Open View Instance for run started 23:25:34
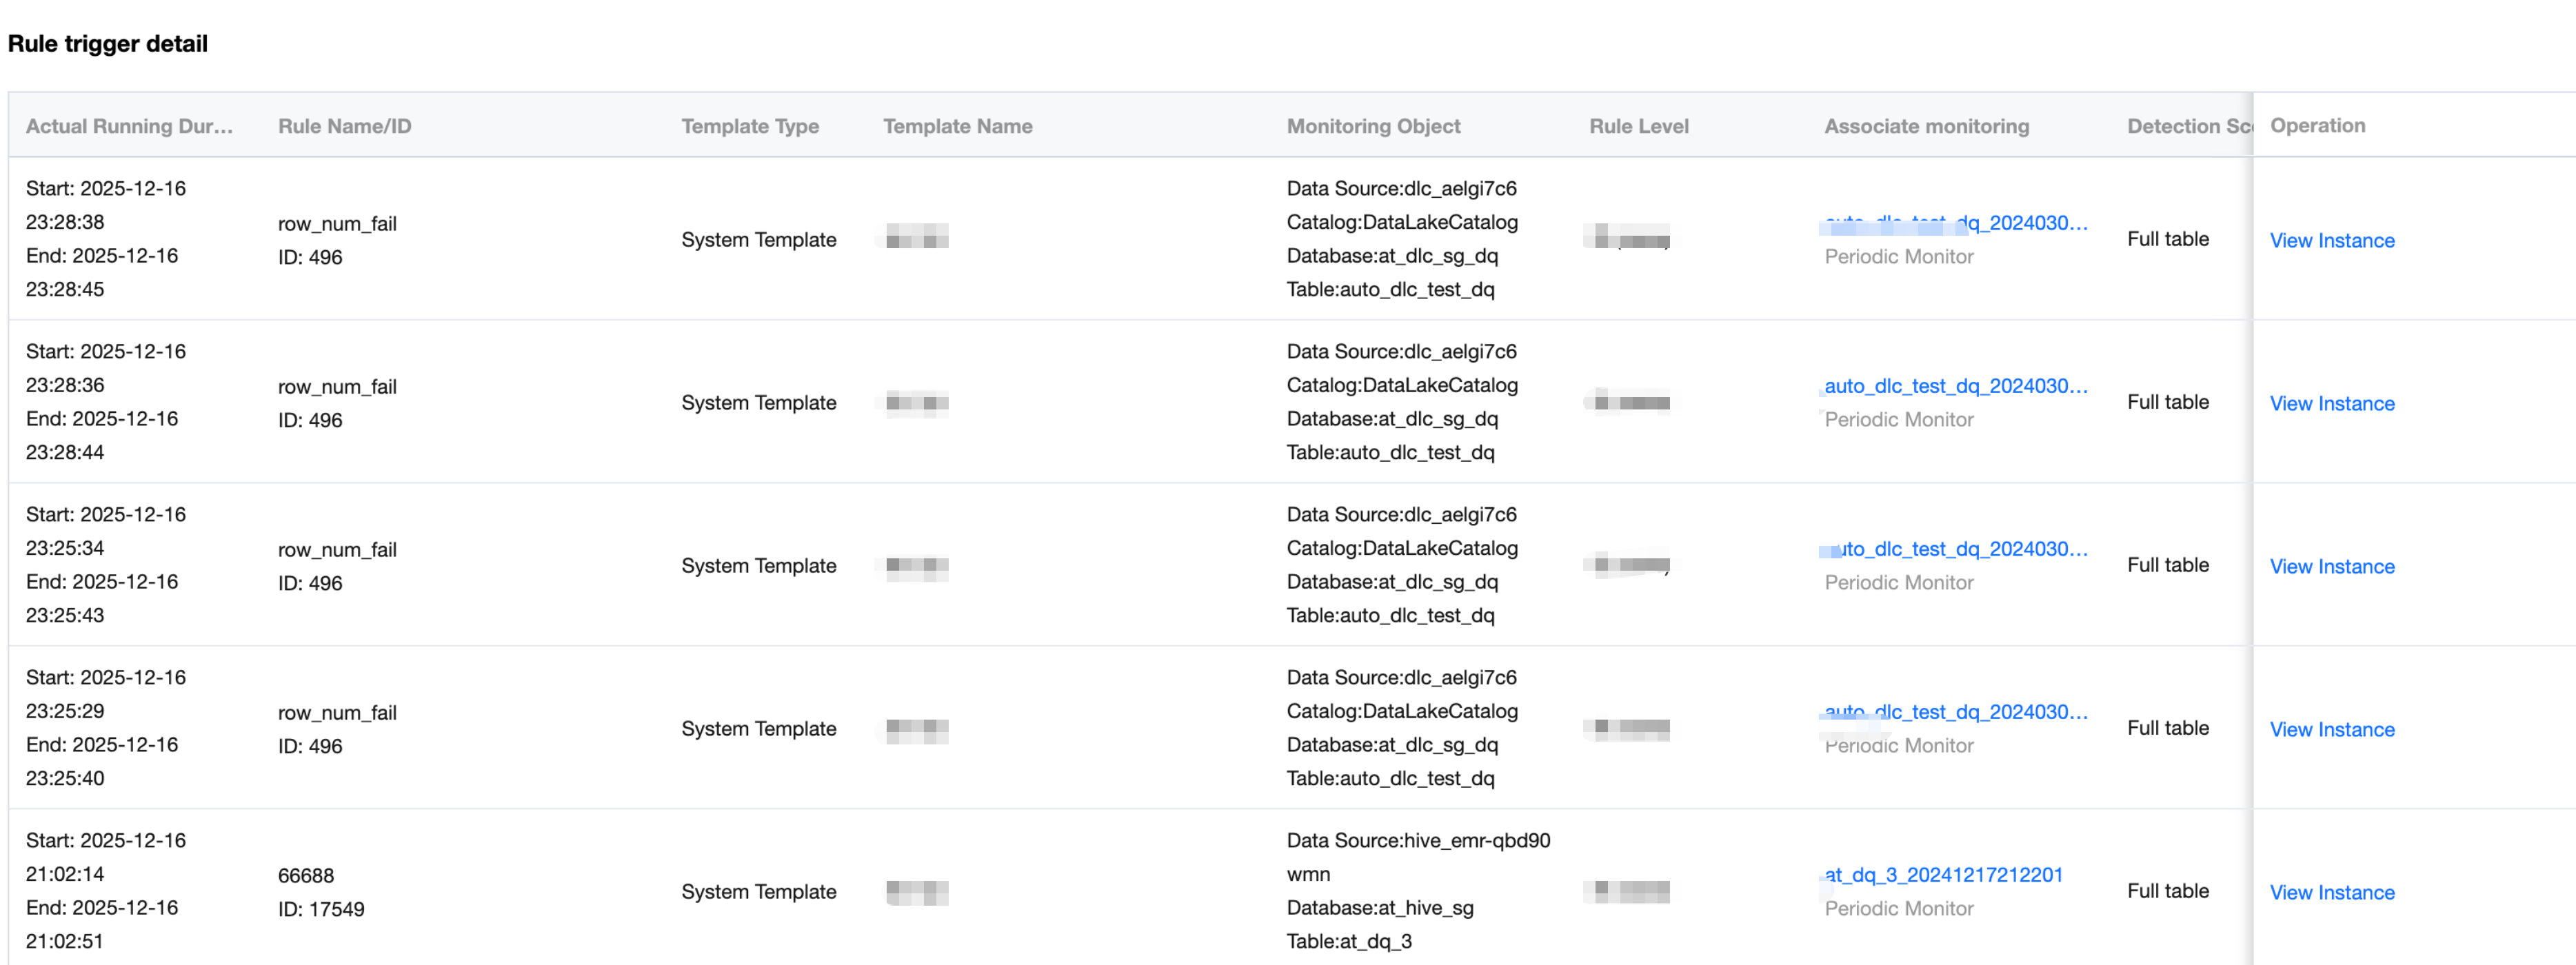The image size is (2576, 965). click(2331, 566)
